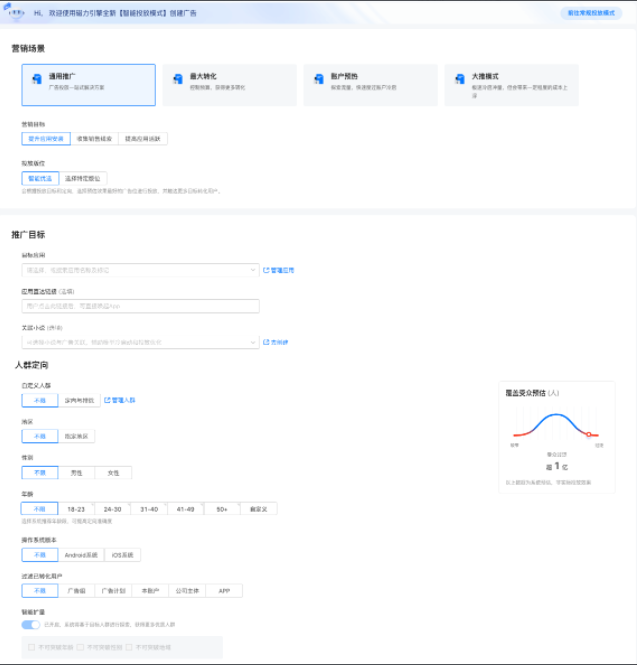637x665 pixels.
Task: Click the icon on the 最大转化 card
Action: pyautogui.click(x=178, y=78)
